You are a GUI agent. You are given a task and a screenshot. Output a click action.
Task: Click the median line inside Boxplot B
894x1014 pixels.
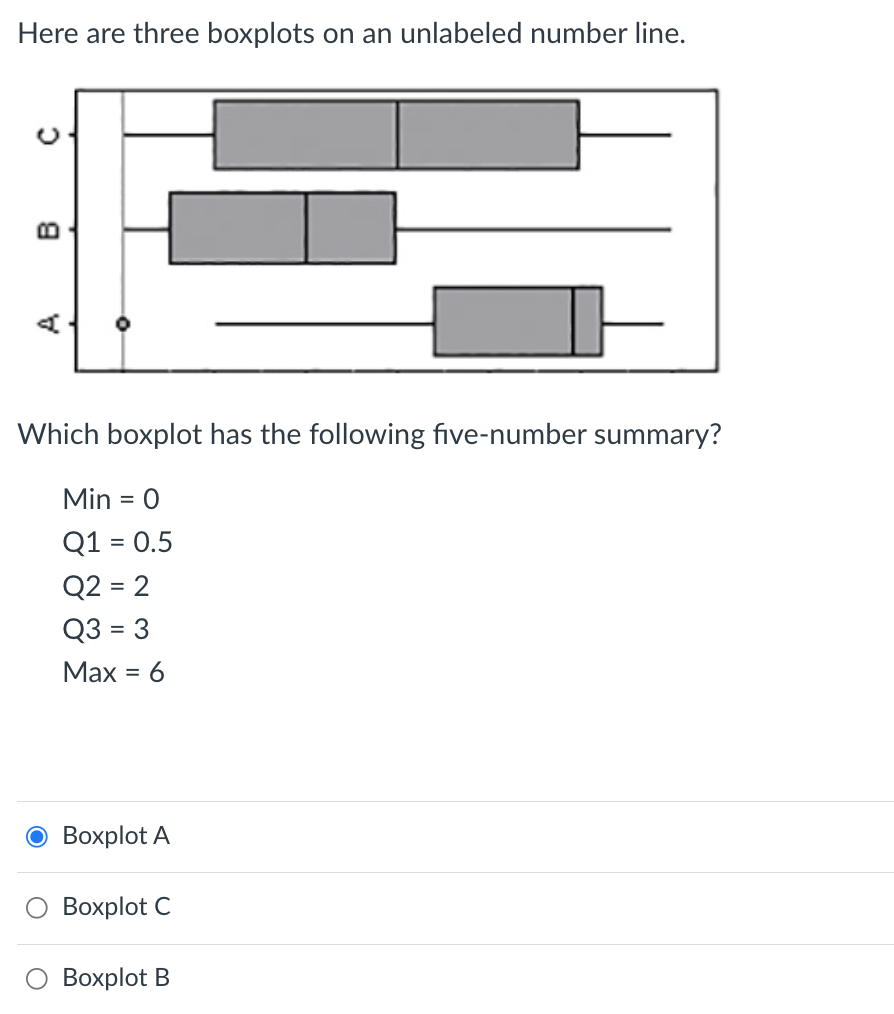pos(306,229)
